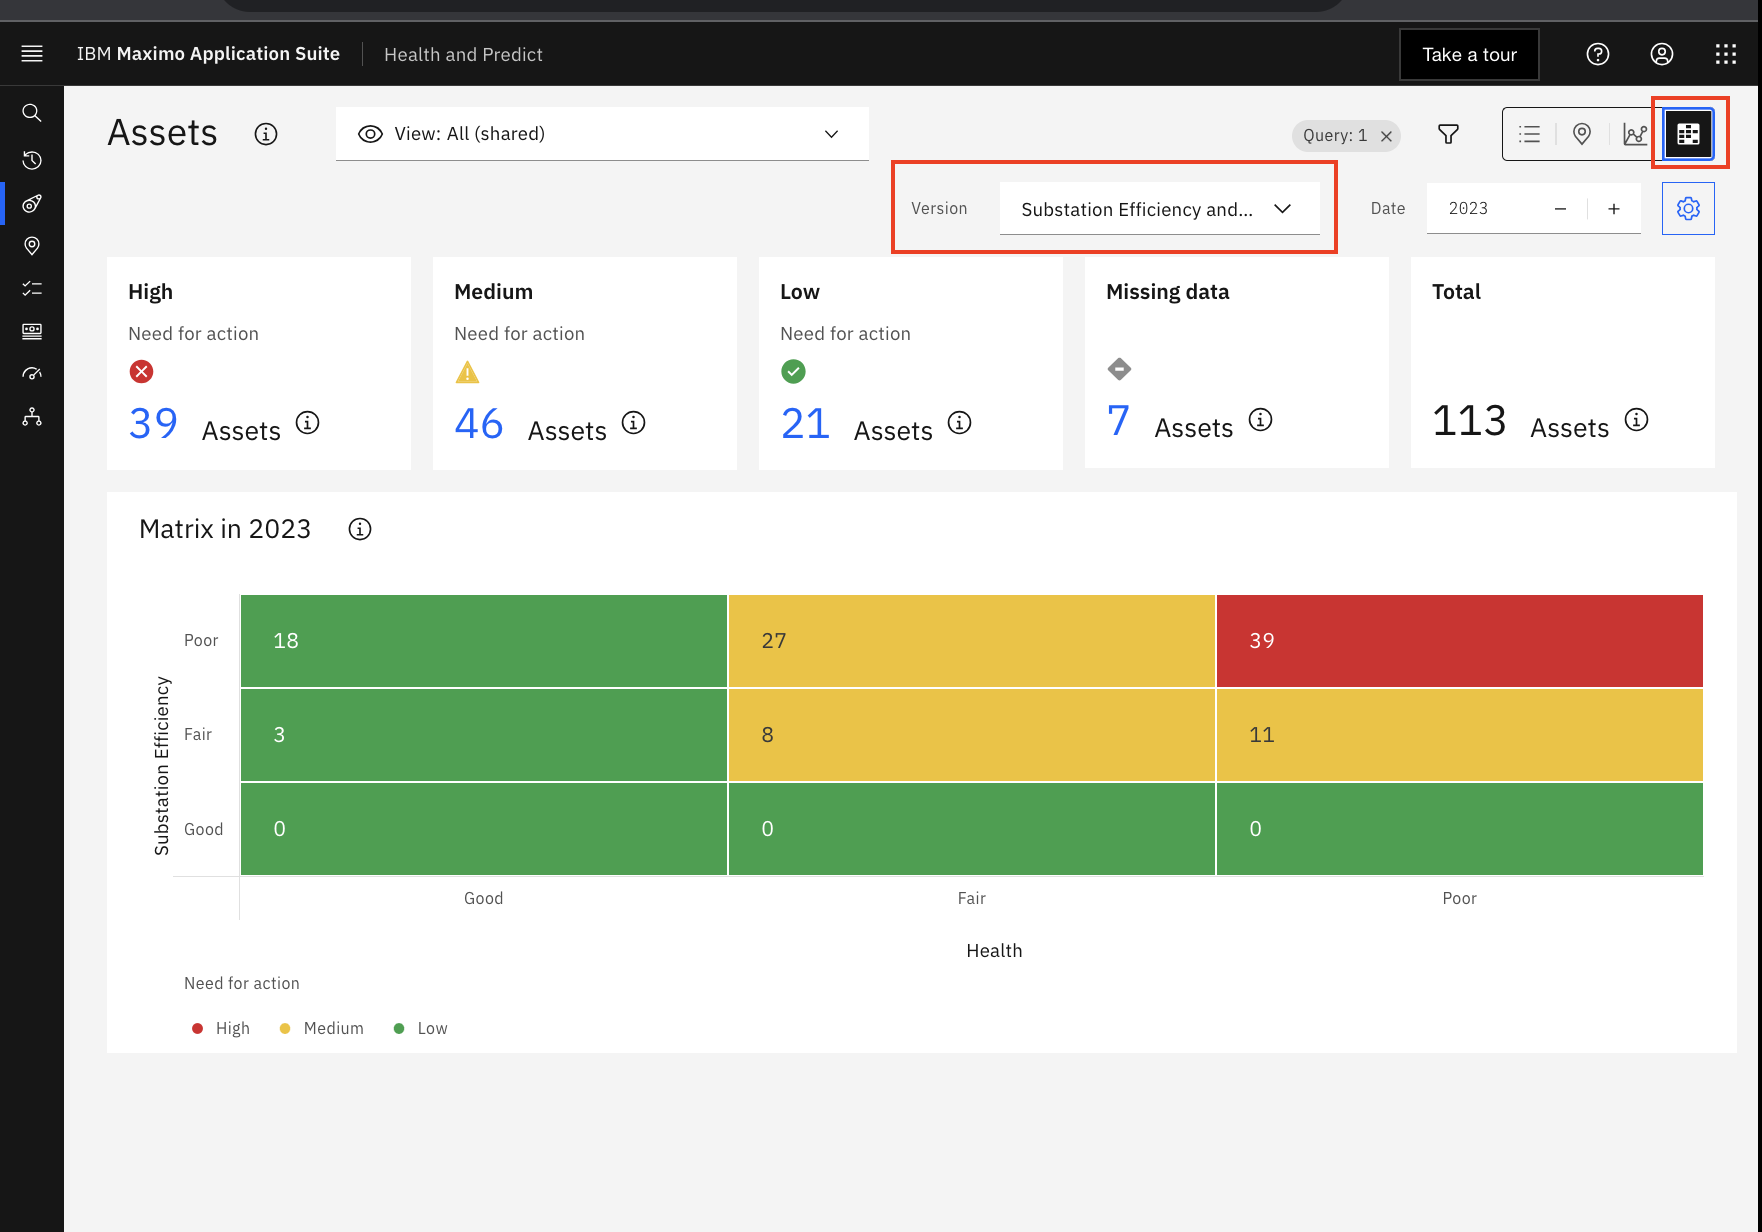This screenshot has height=1232, width=1762.
Task: Open the Version dropdown Substation Efficiency
Action: (x=1159, y=209)
